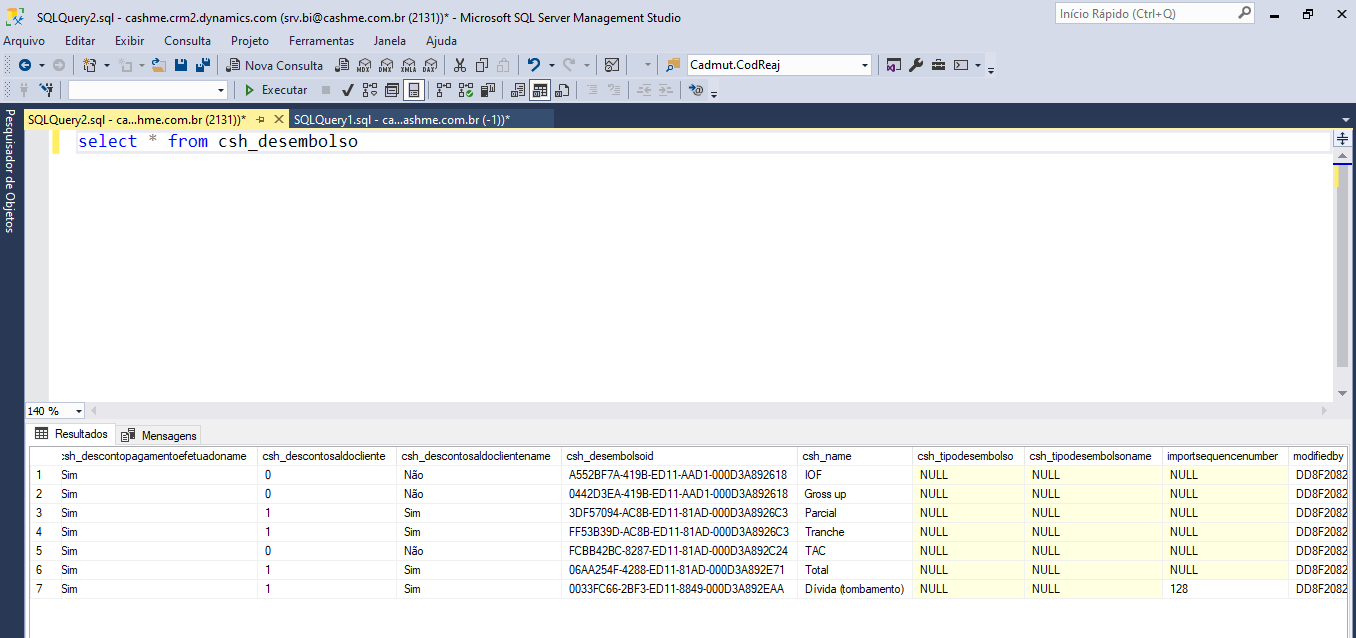Pin the SQLQuery2.sql tab
1356x638 pixels.
click(260, 119)
